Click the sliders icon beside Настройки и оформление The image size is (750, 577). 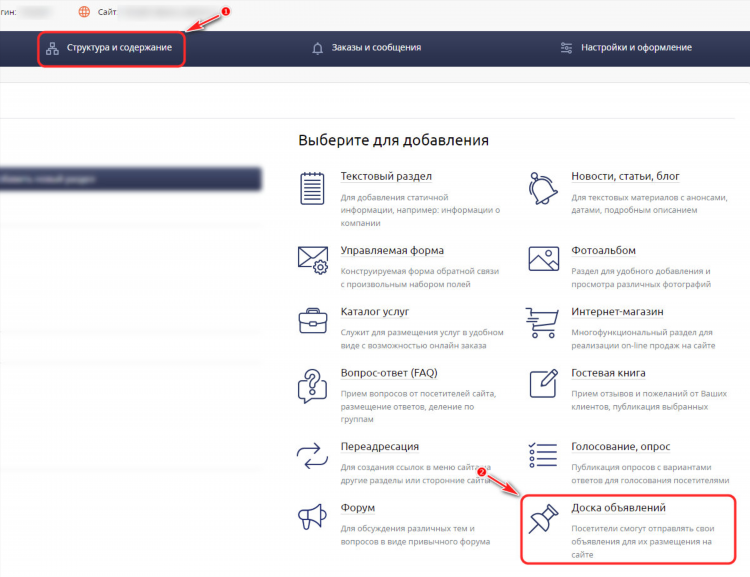(566, 48)
